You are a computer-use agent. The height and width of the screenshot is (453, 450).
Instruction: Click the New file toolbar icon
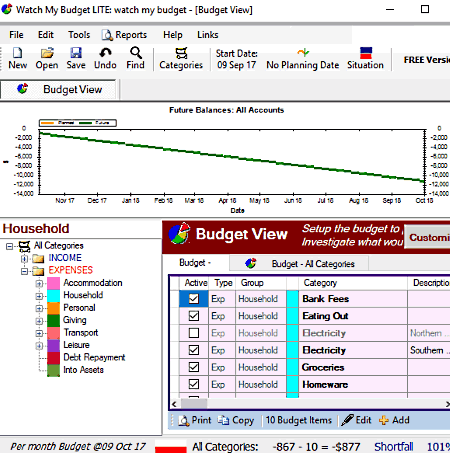[17, 53]
